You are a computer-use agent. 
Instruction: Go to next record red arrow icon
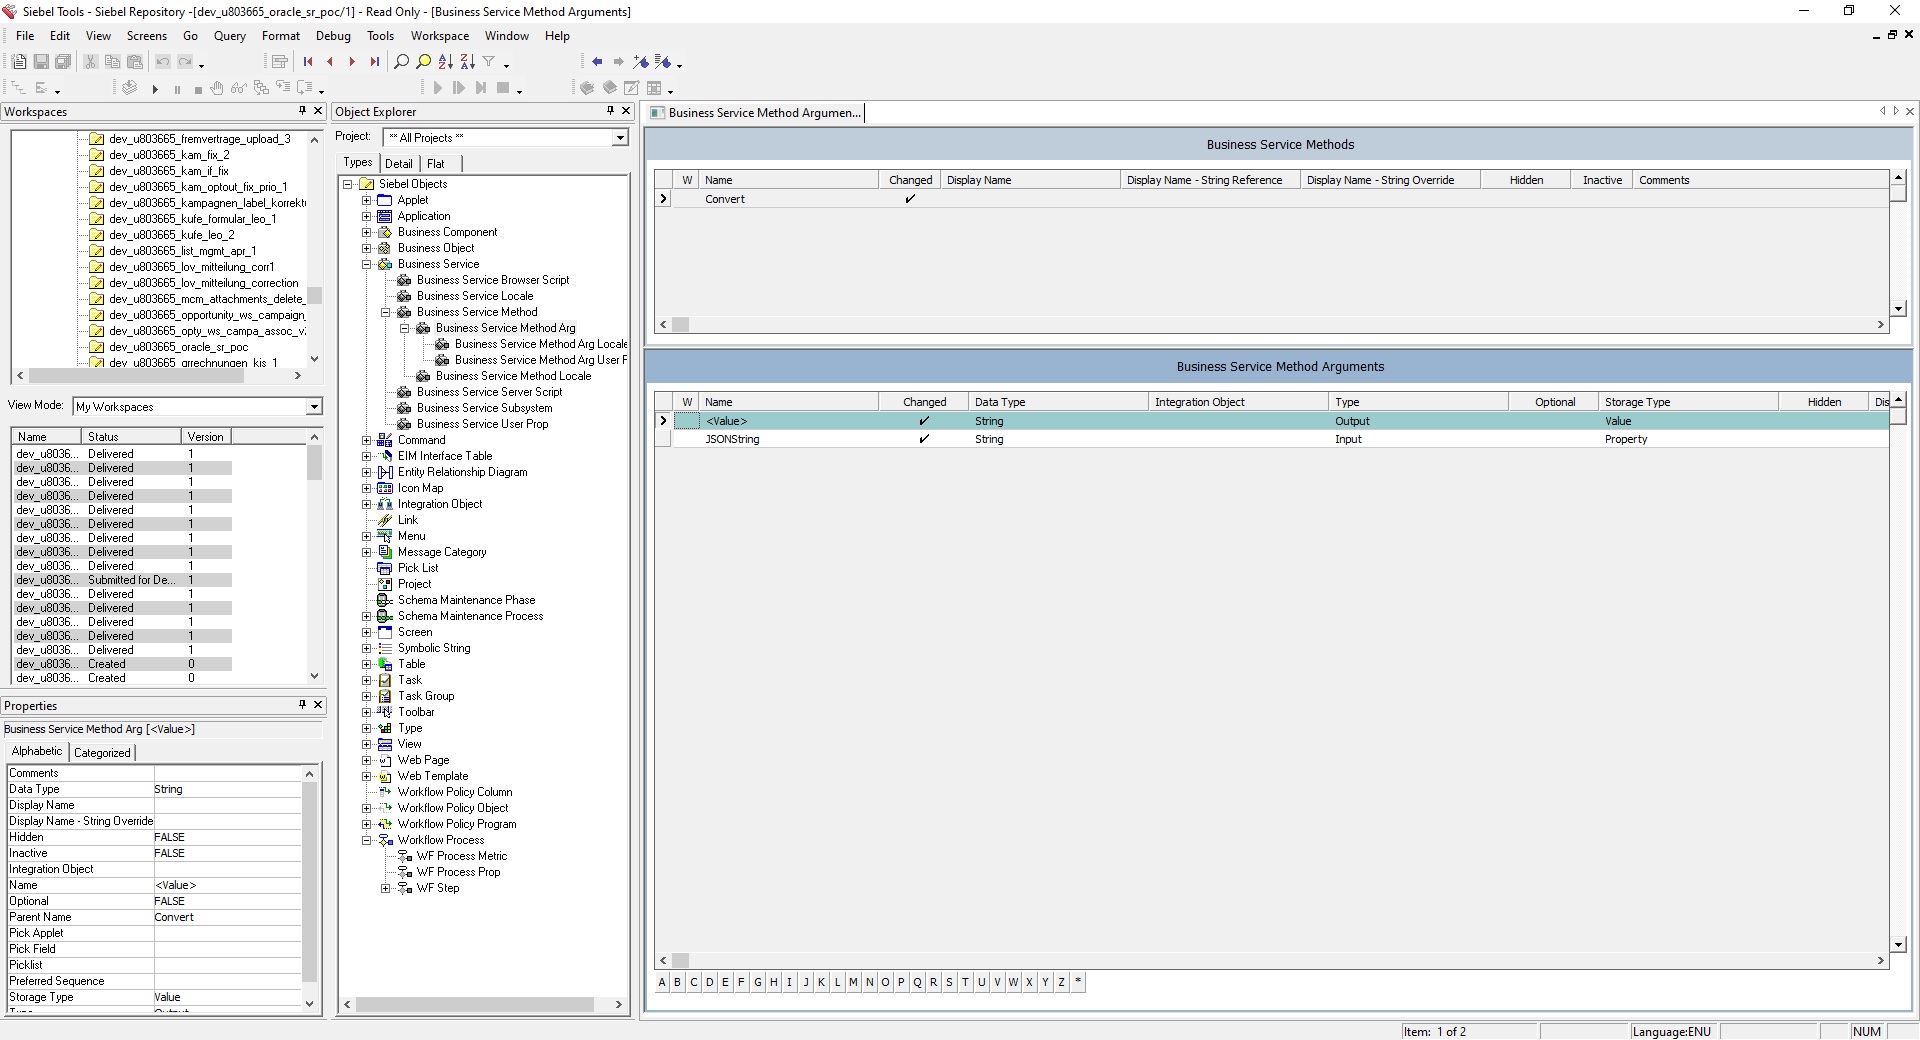[352, 62]
